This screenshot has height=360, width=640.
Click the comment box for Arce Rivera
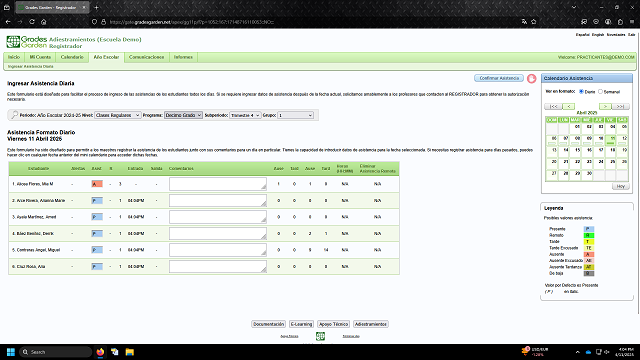pos(218,200)
